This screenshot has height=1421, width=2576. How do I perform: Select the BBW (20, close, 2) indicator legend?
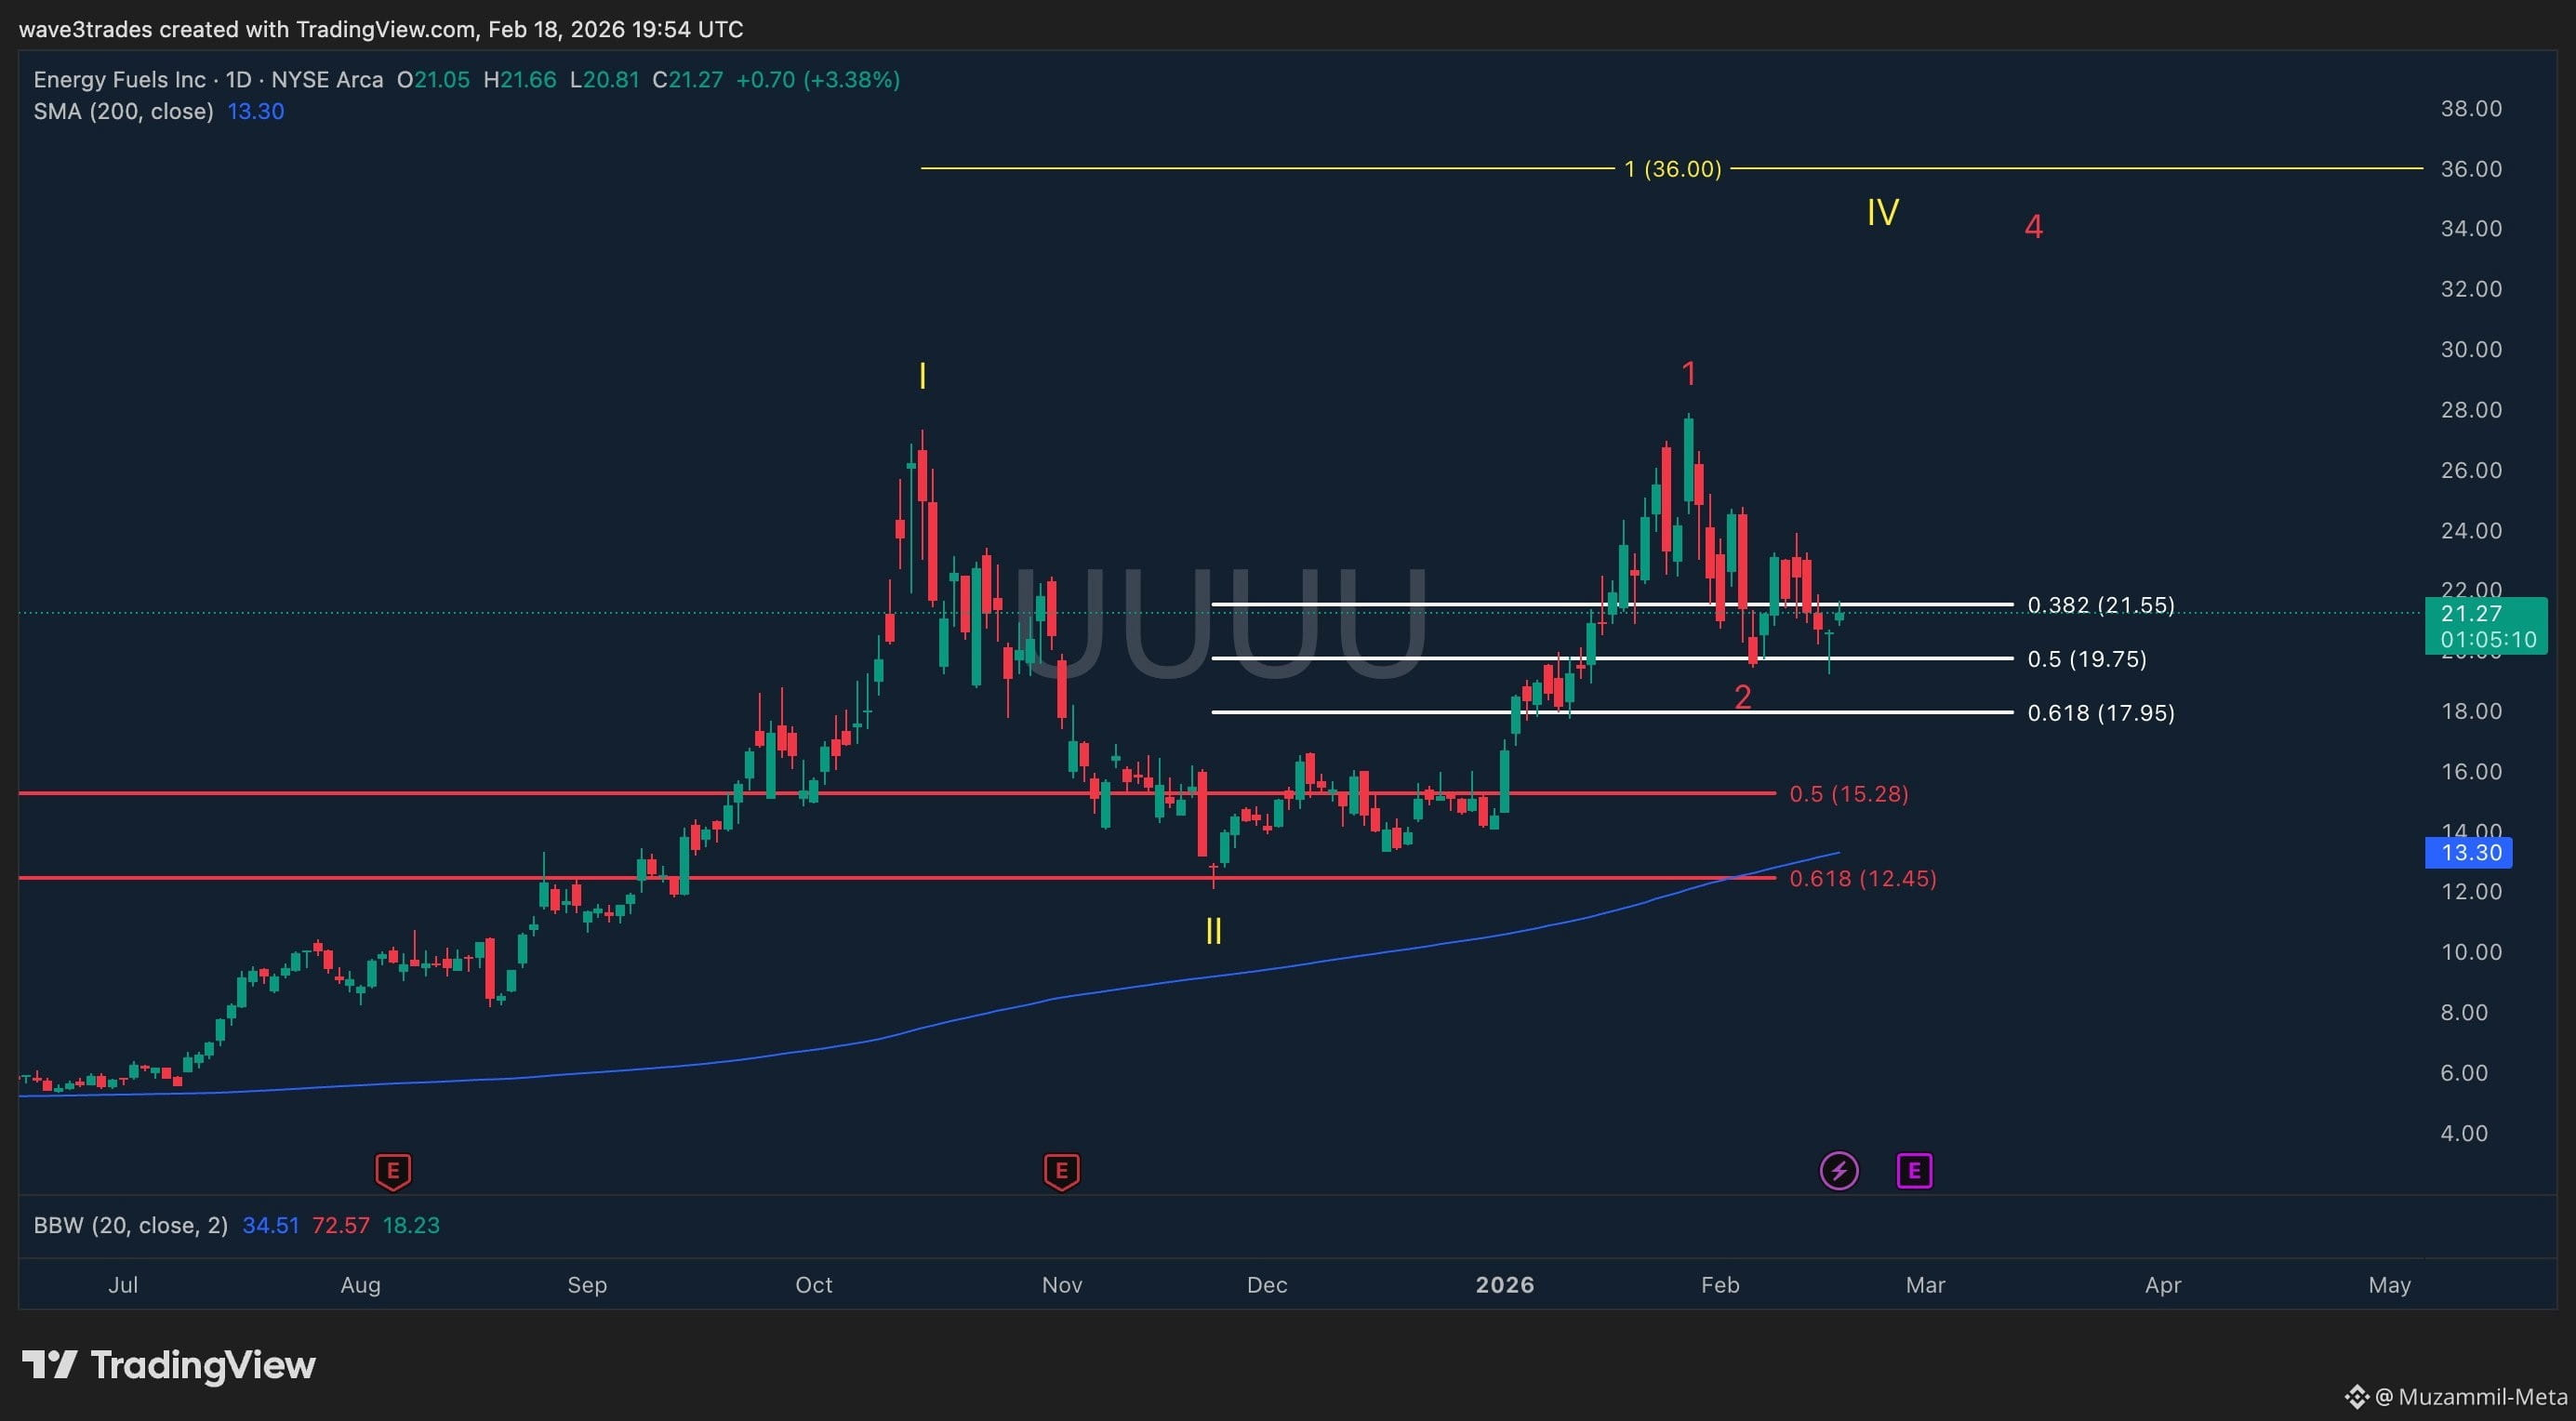click(x=131, y=1225)
